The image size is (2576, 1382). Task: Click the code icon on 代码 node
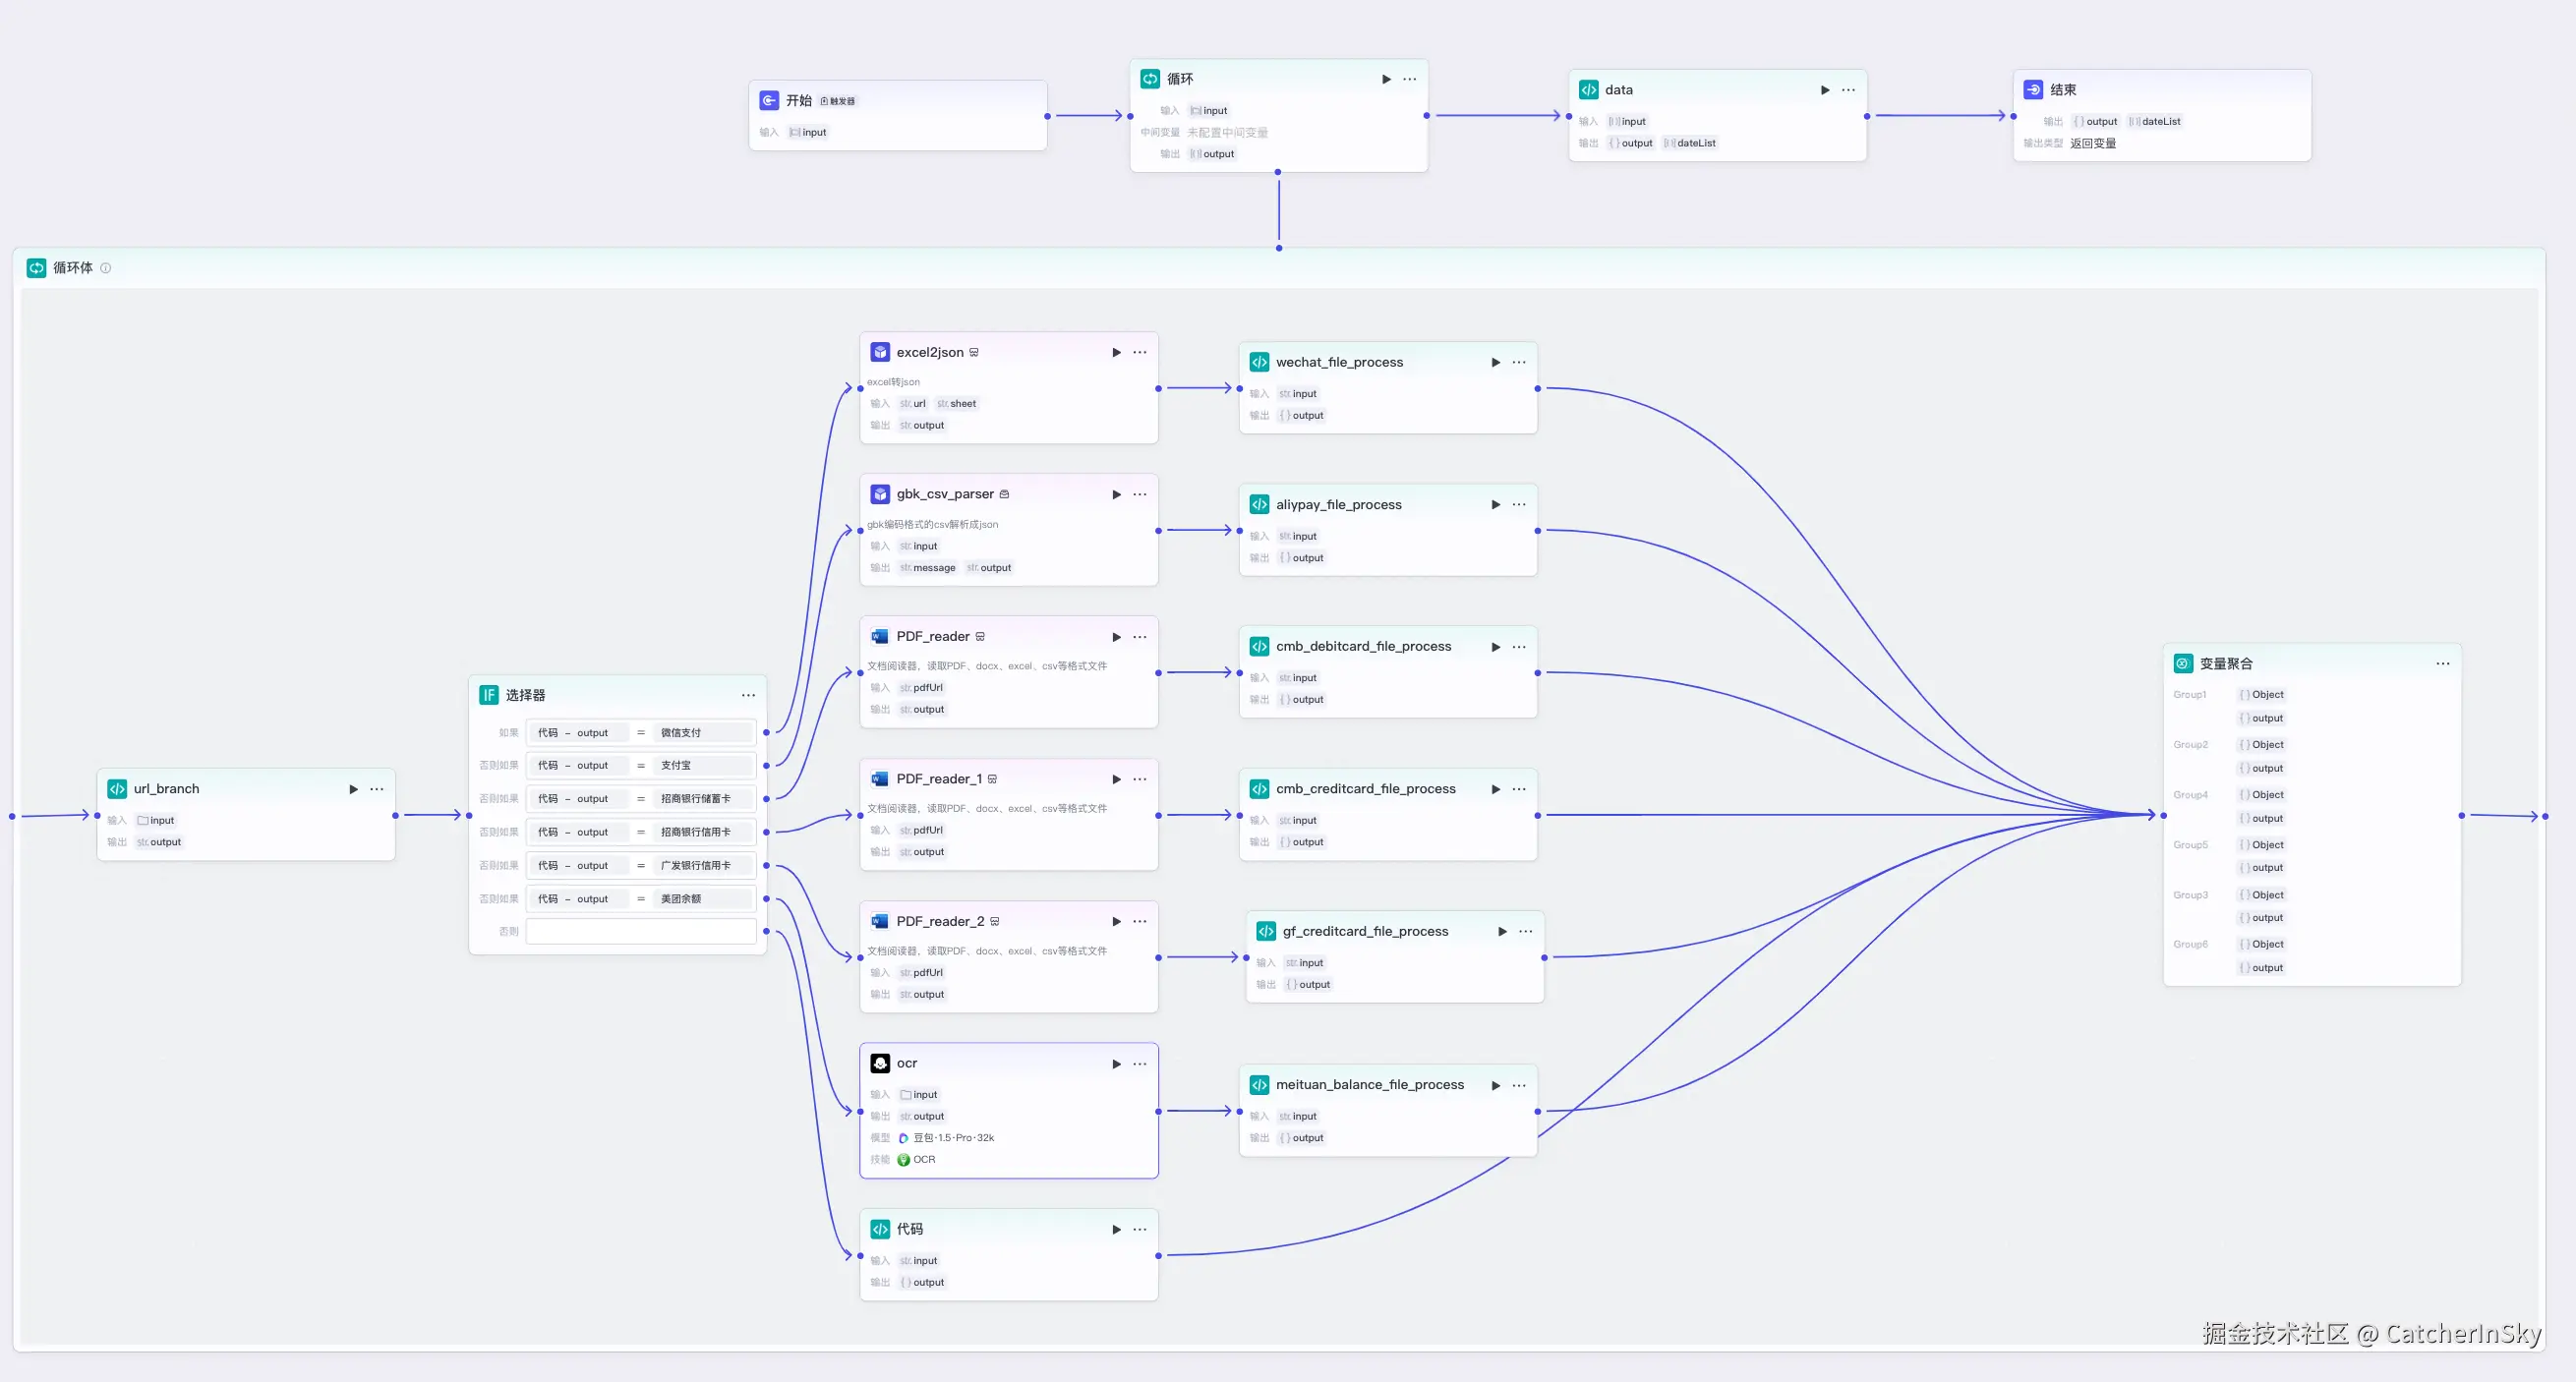[880, 1229]
